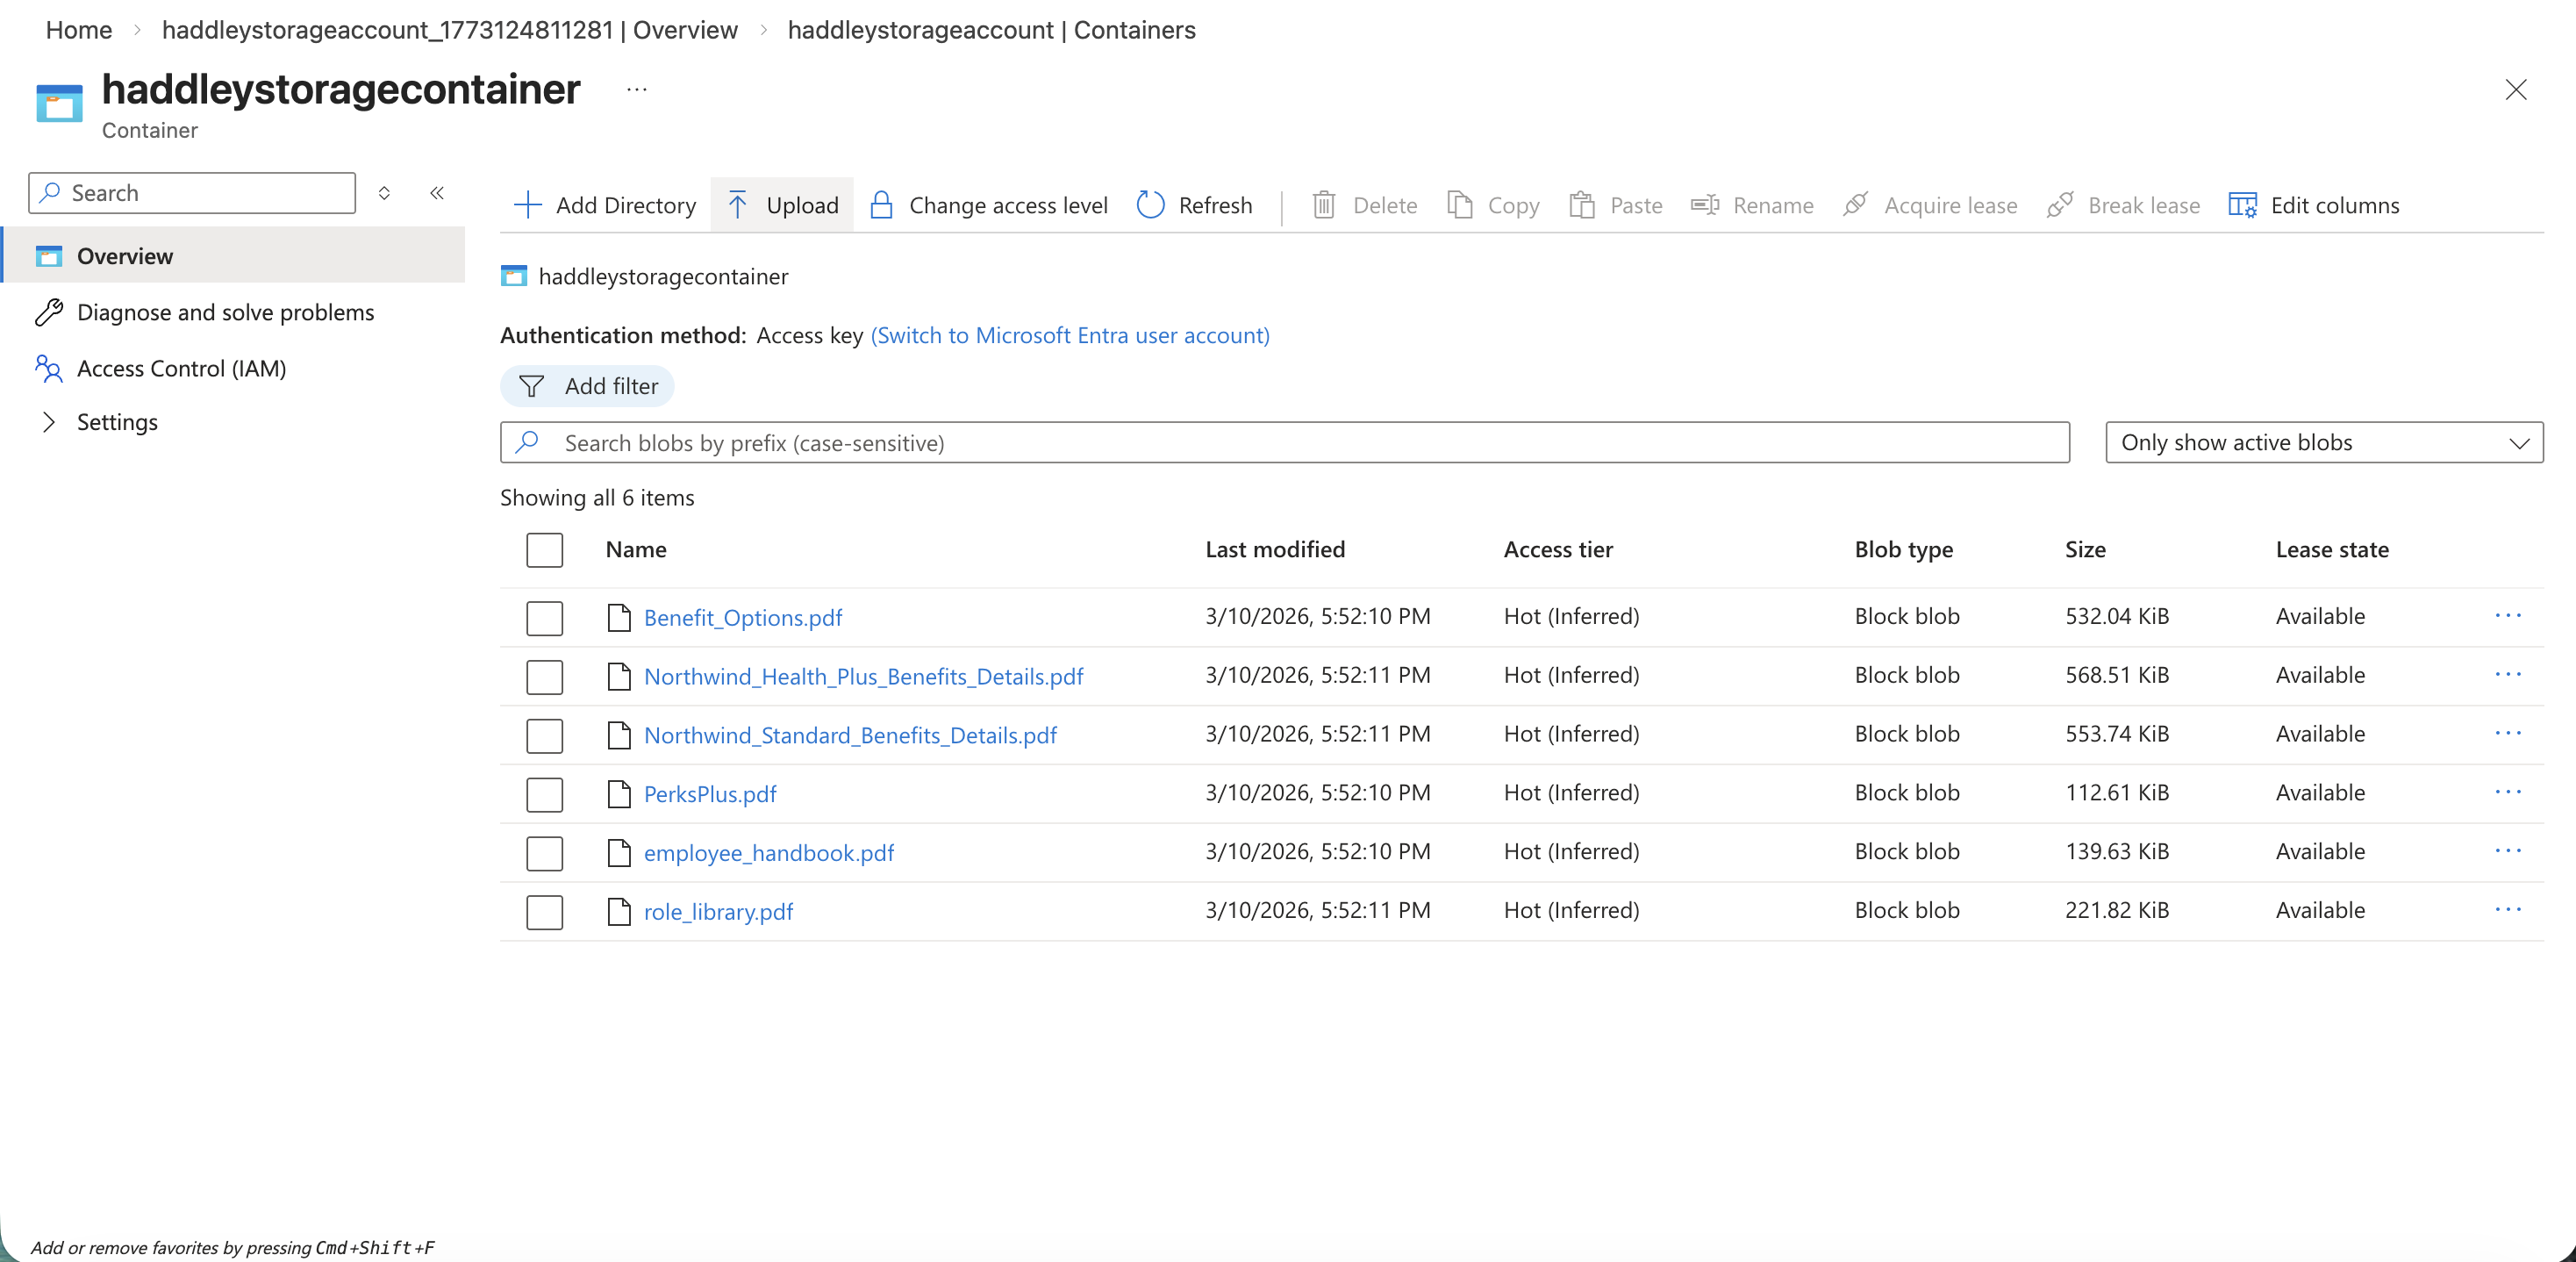Select the checkbox beside PerksPlus.pdf
The height and width of the screenshot is (1262, 2576).
click(544, 794)
